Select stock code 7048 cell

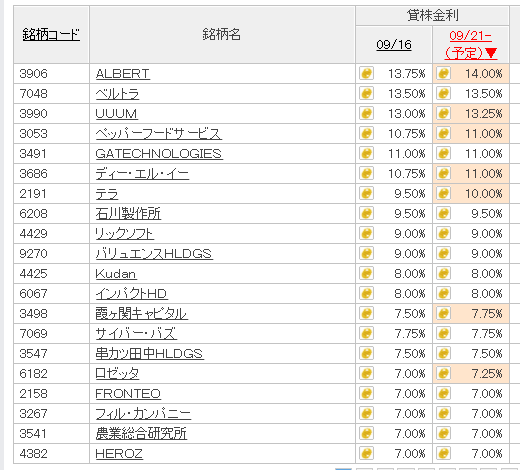51,94
